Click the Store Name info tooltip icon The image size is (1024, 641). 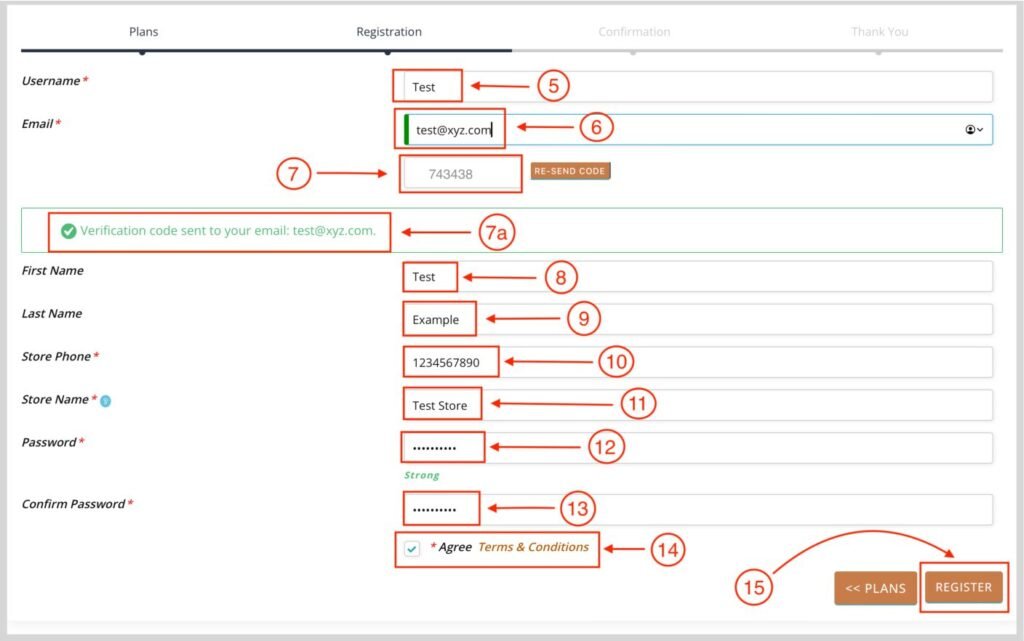(x=106, y=401)
